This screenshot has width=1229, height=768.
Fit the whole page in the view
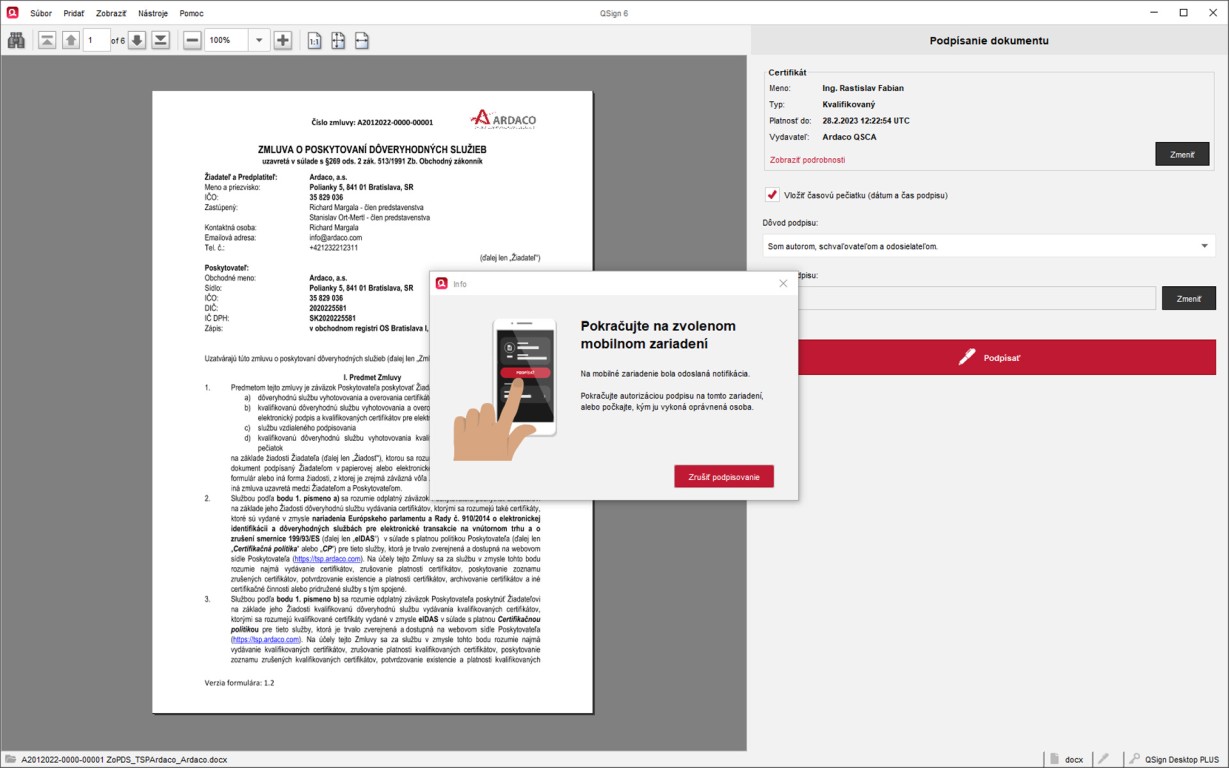click(338, 40)
